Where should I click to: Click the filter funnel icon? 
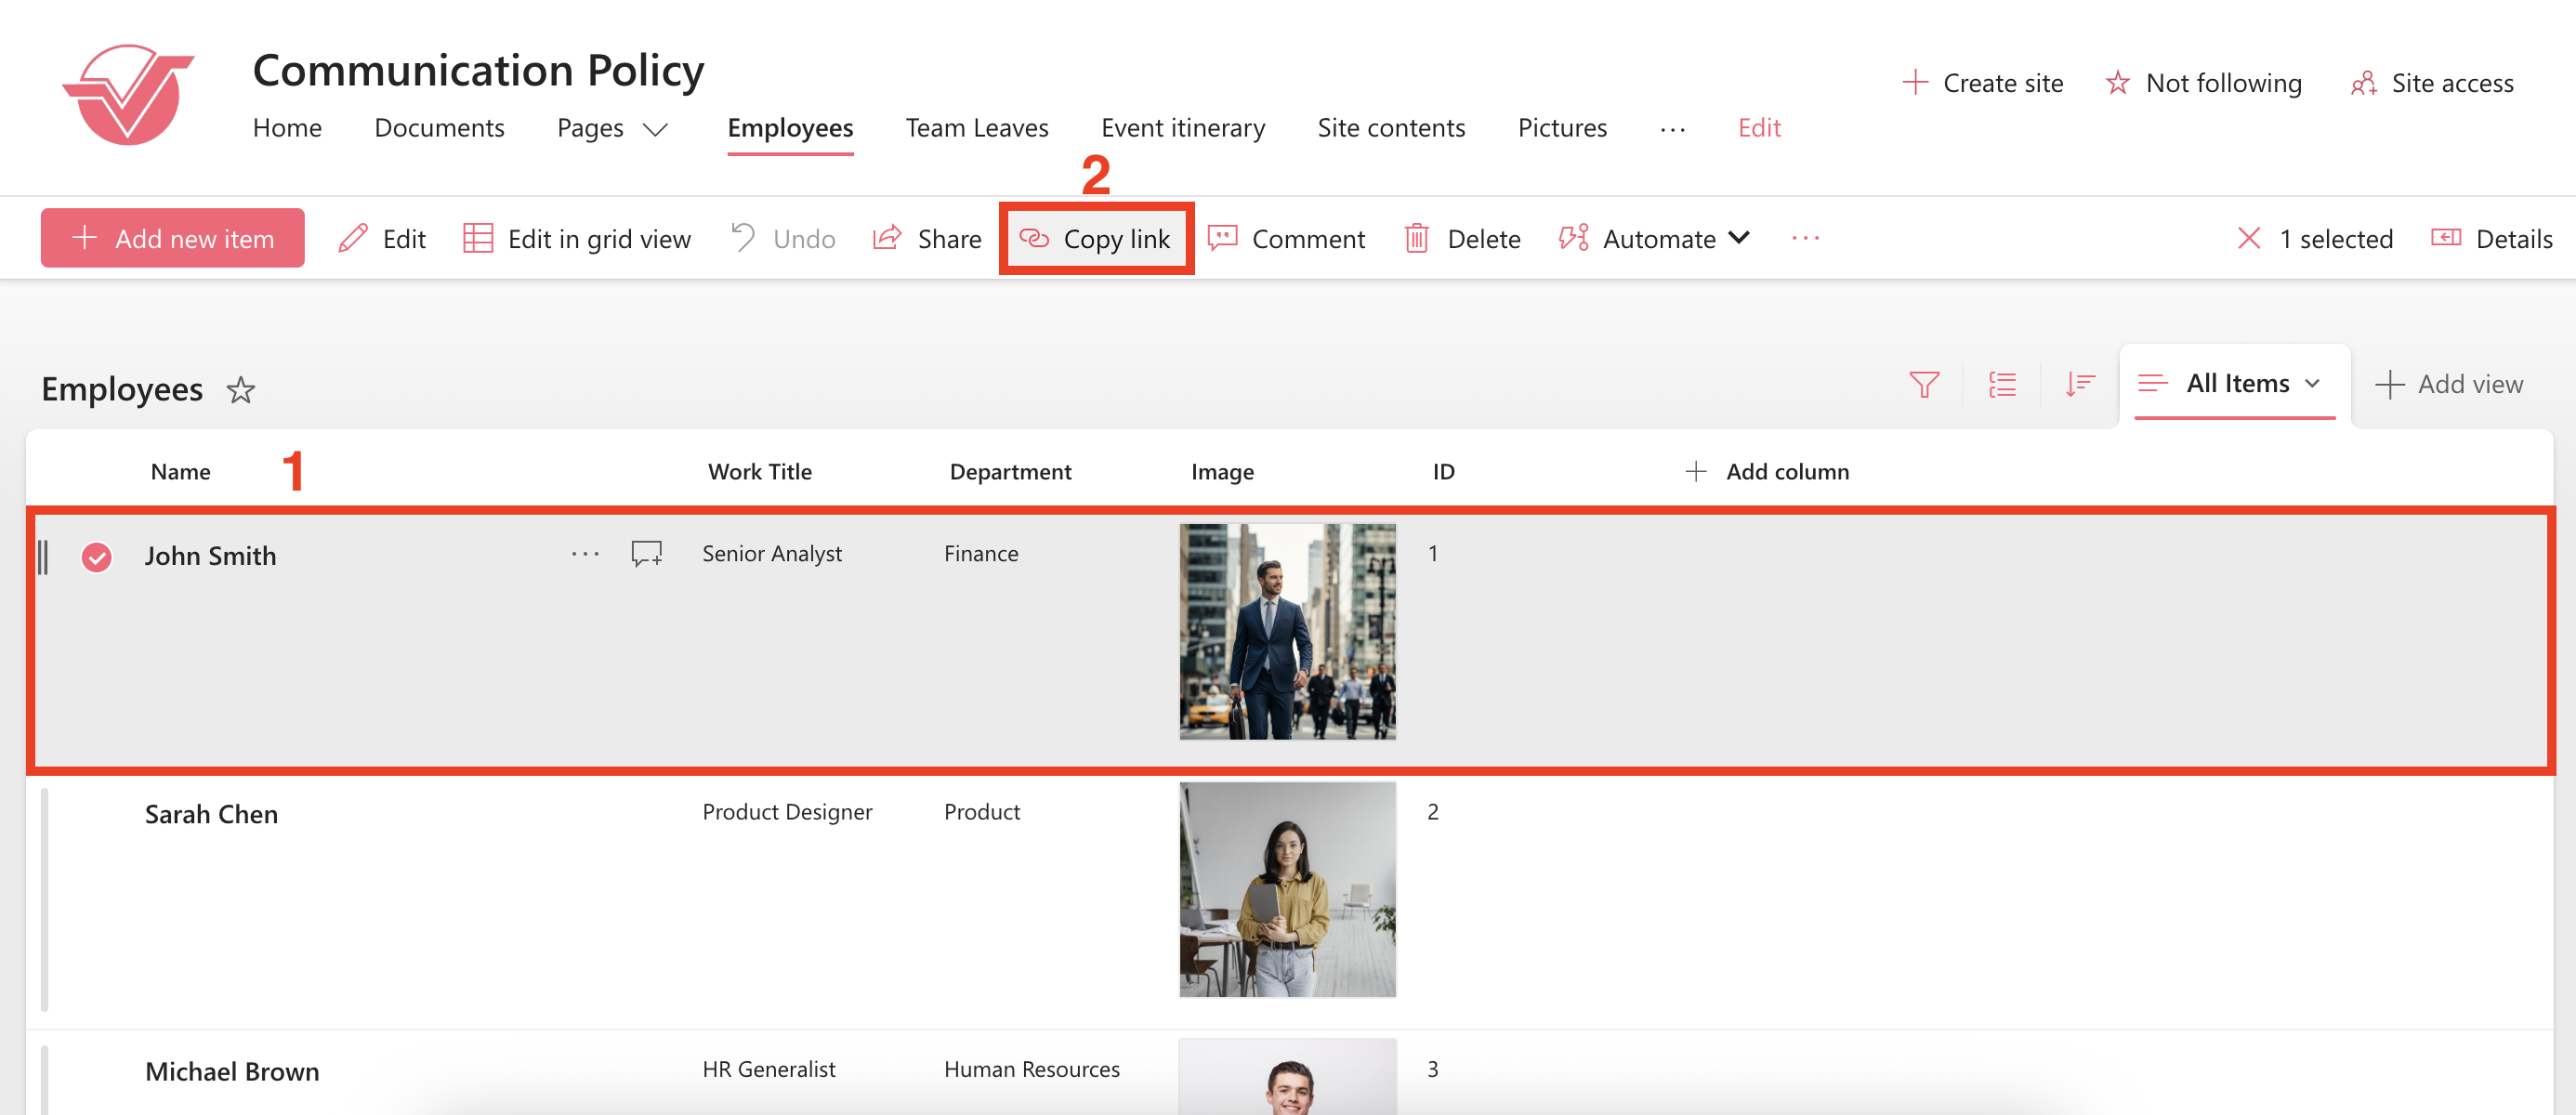tap(1923, 384)
